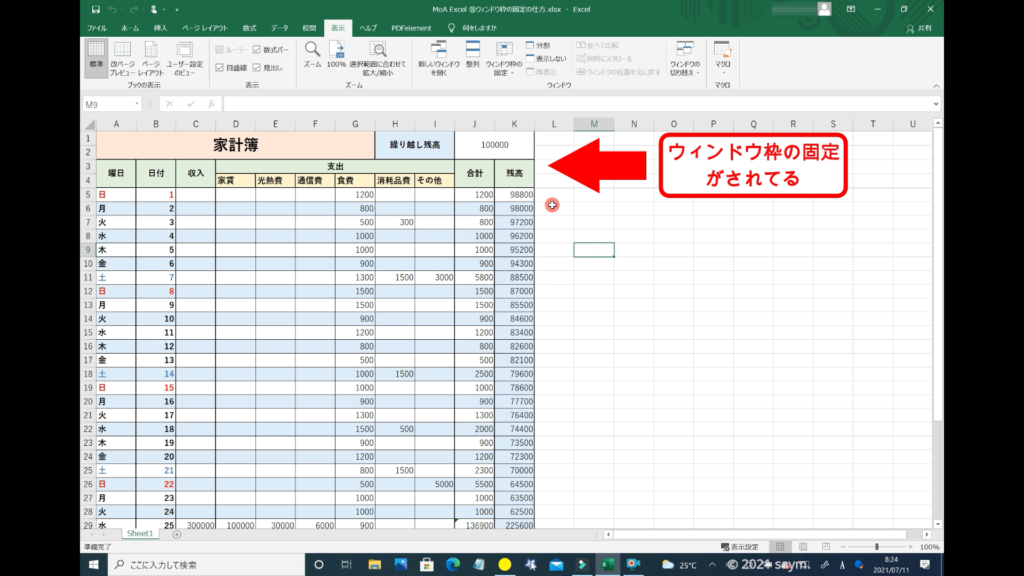Open ウィンドウの切り替え switch windows dropdown
The image size is (1024, 576).
685,58
